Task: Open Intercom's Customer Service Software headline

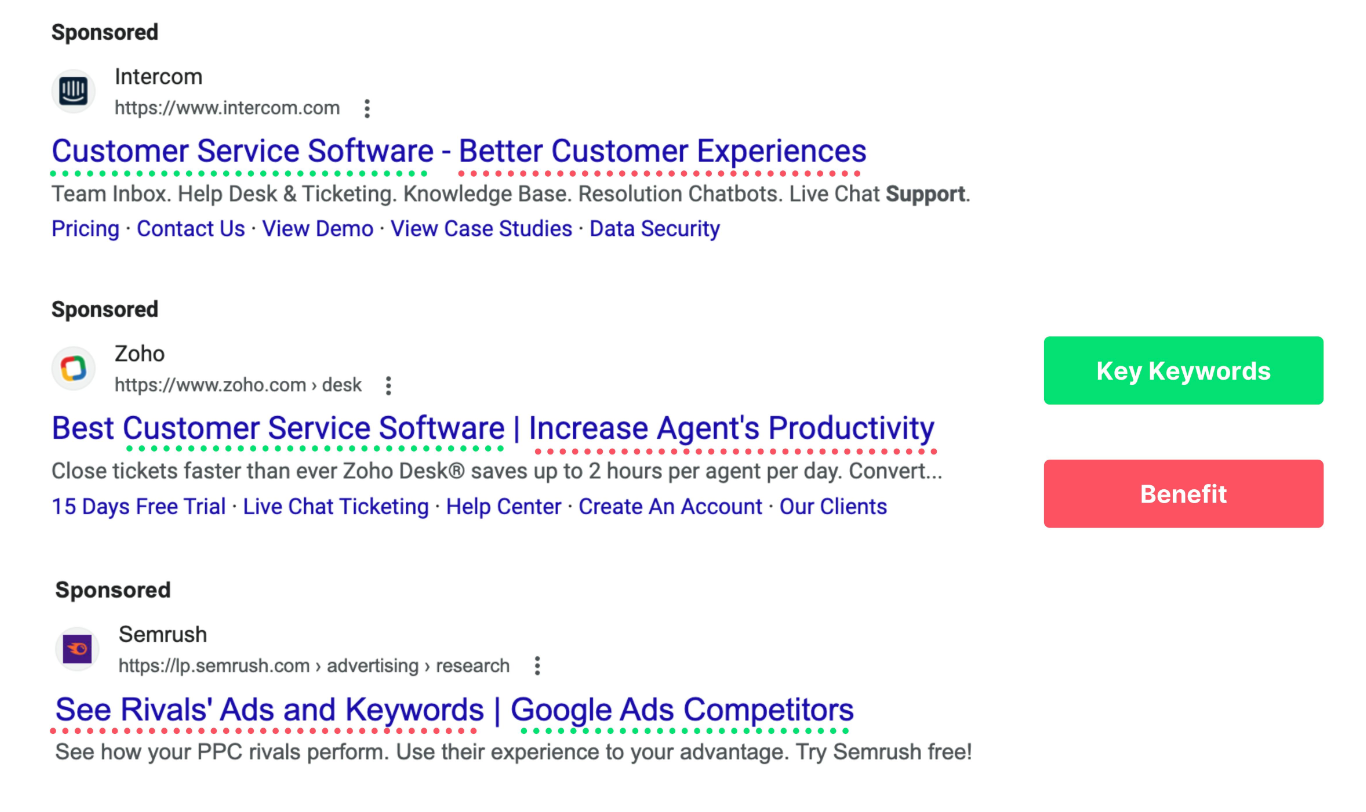Action: point(458,151)
